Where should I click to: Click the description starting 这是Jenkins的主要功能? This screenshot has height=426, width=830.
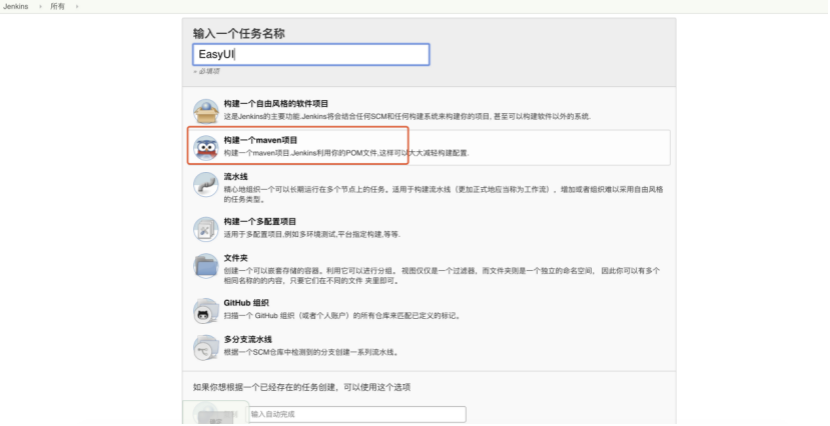[407, 116]
